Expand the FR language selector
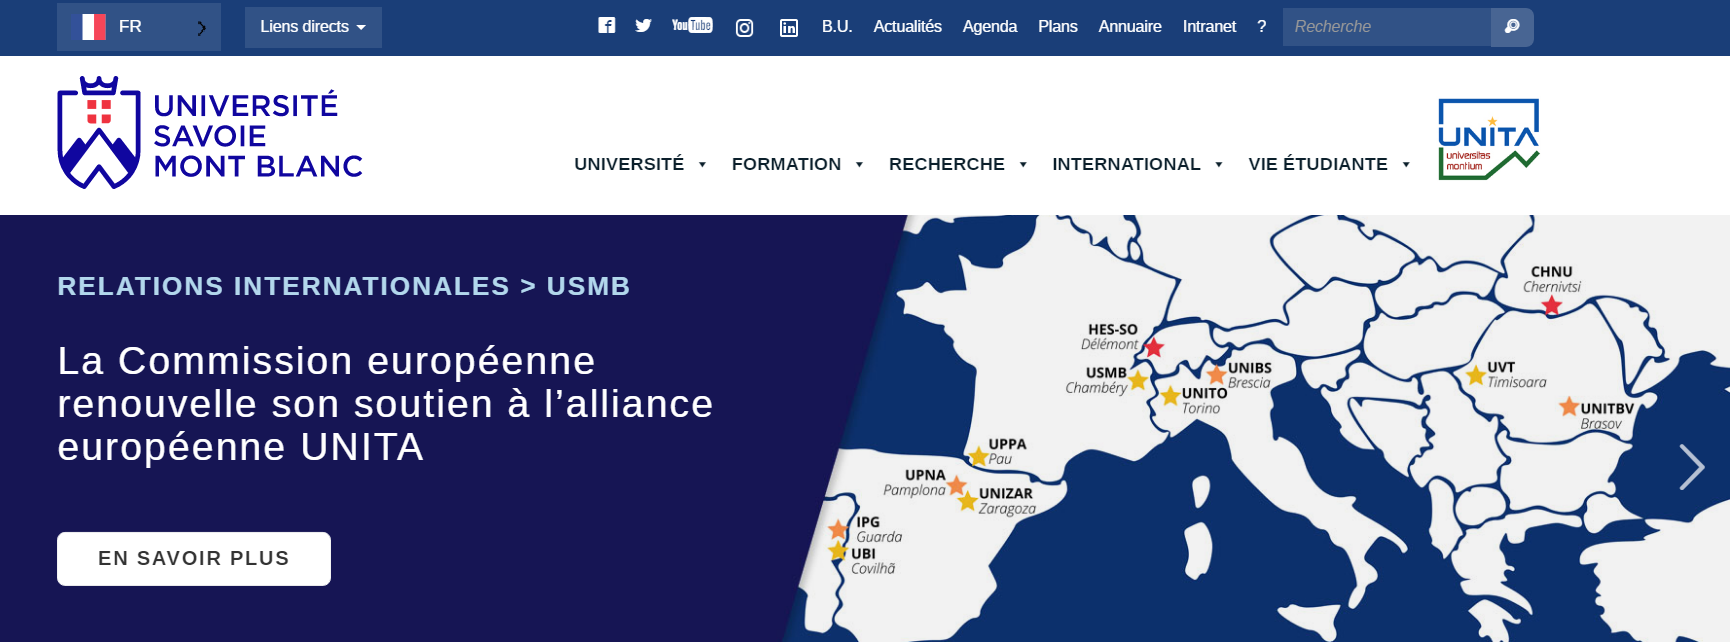This screenshot has height=642, width=1730. 139,27
